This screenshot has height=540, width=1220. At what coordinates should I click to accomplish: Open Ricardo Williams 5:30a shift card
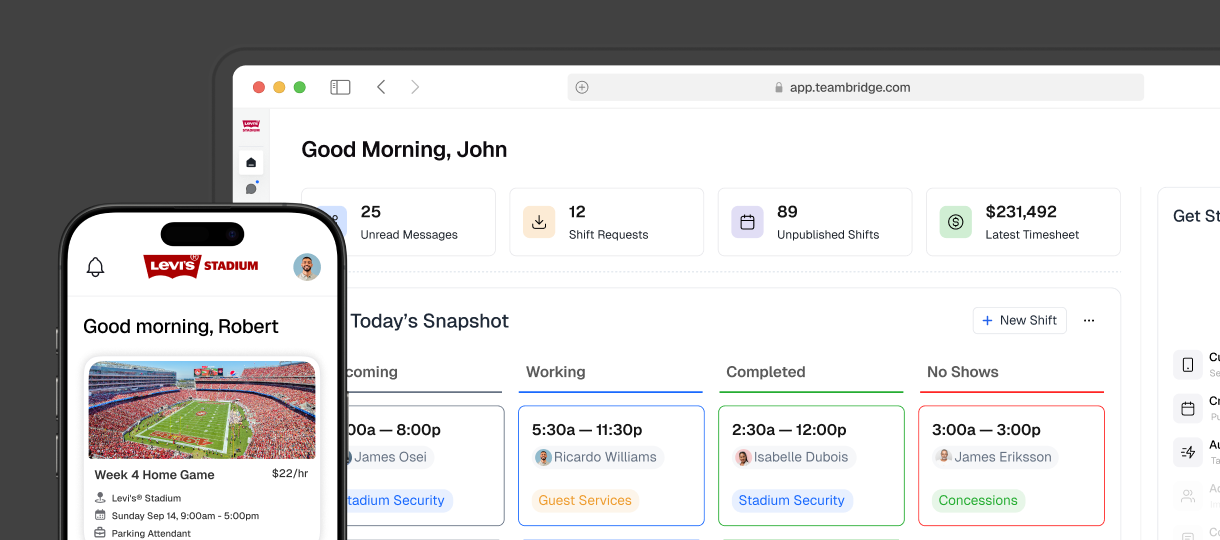point(611,465)
